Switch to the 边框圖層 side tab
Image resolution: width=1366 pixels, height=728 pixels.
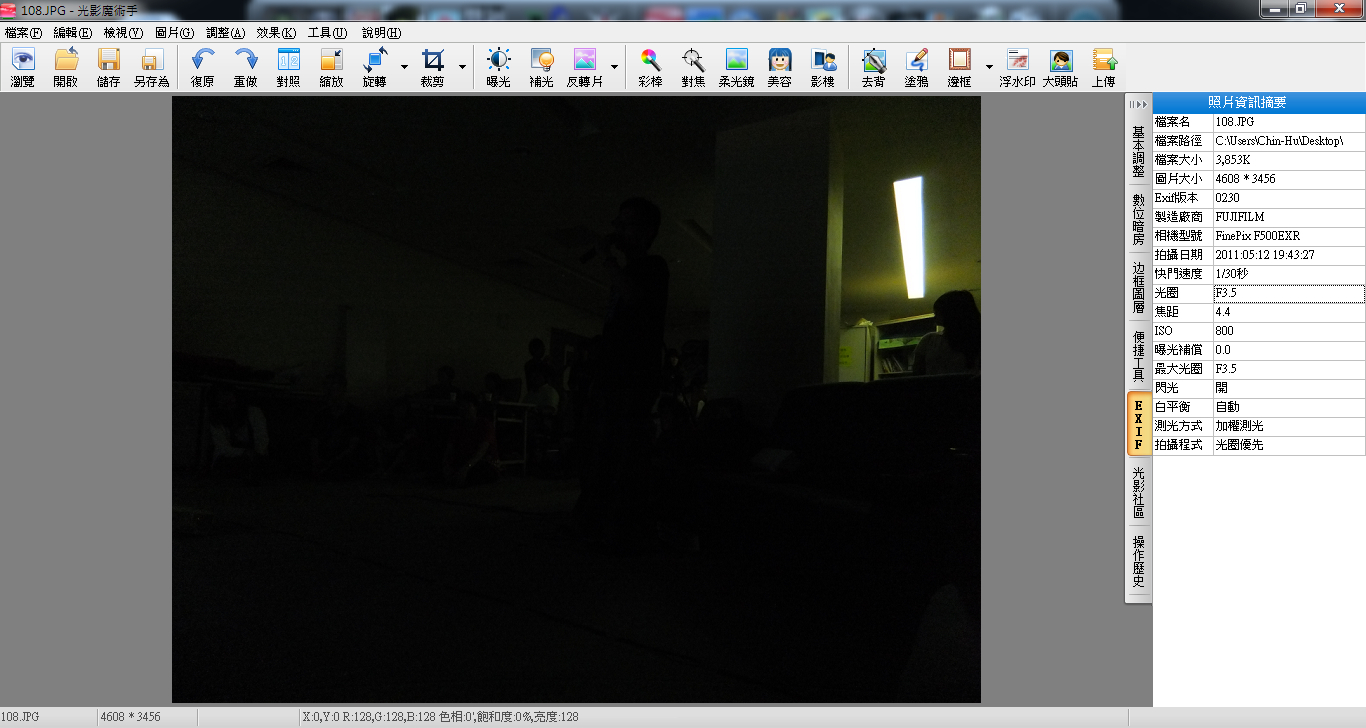[1138, 288]
